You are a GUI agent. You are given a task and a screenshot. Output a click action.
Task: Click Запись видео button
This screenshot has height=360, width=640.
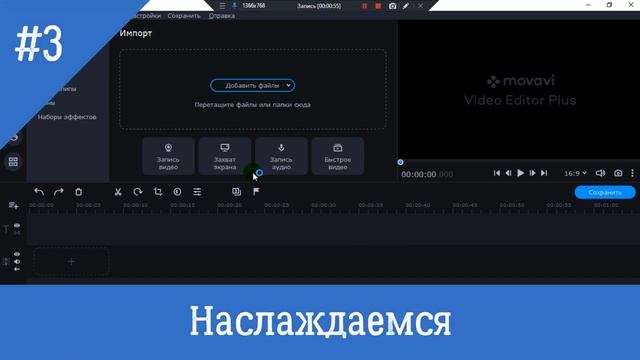pos(168,156)
